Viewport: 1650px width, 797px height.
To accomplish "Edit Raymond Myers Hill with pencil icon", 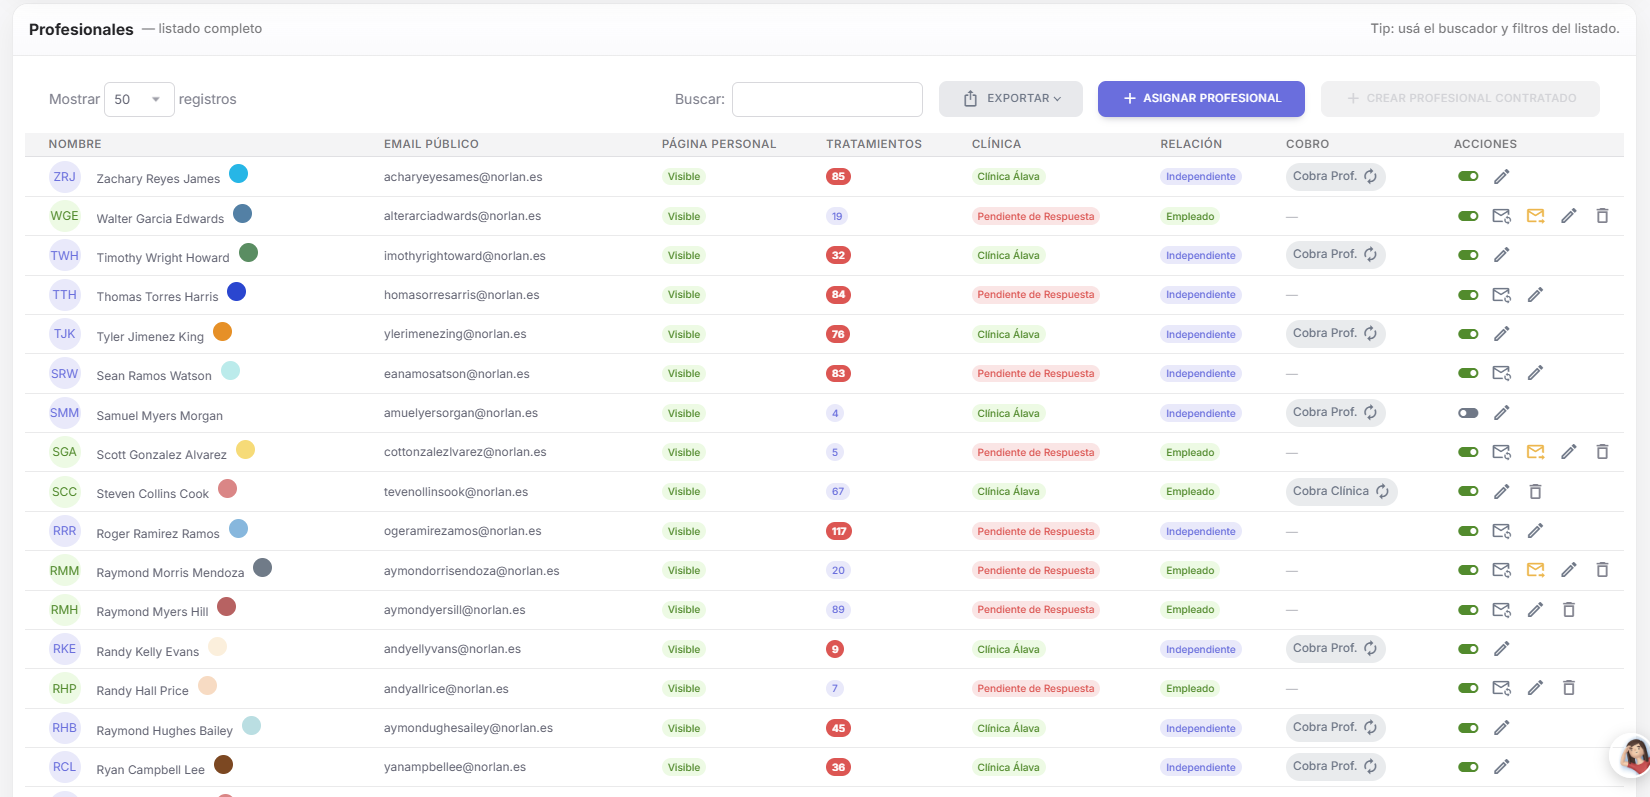I will (x=1535, y=610).
